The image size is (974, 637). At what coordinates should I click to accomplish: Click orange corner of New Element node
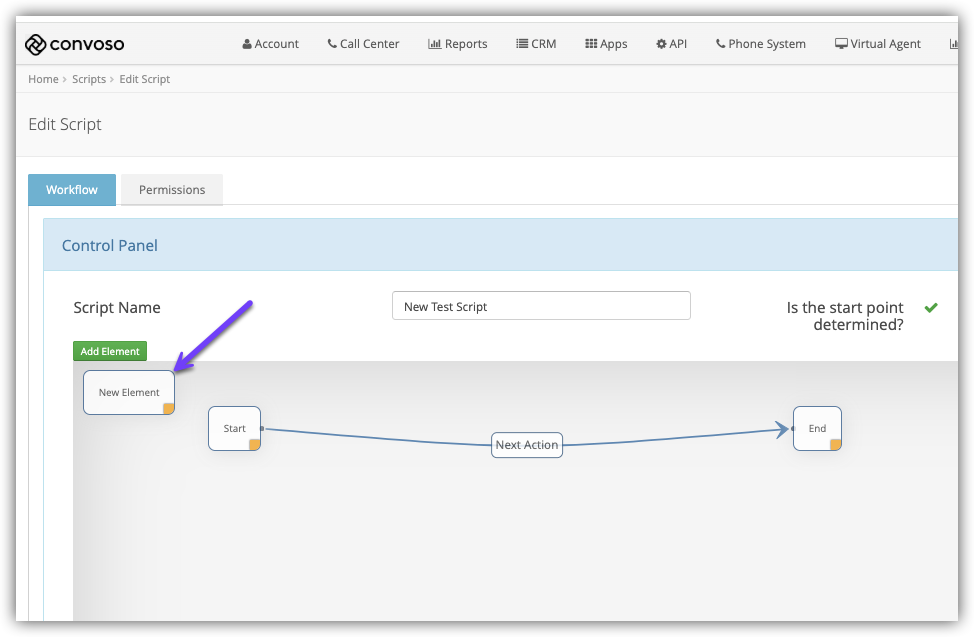coord(169,408)
